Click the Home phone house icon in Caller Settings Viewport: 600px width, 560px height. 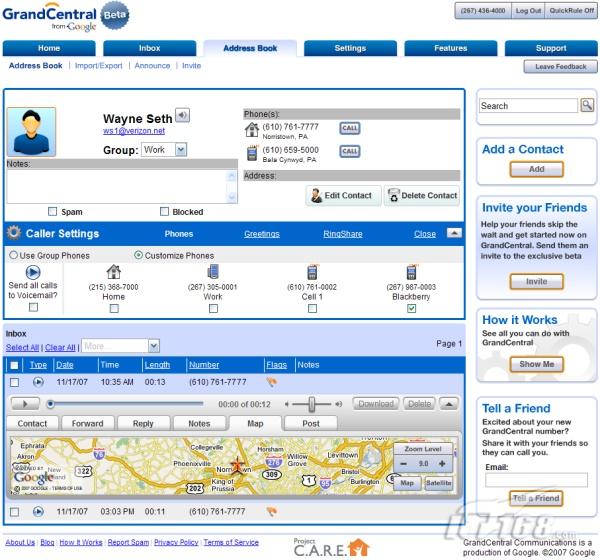[114, 272]
